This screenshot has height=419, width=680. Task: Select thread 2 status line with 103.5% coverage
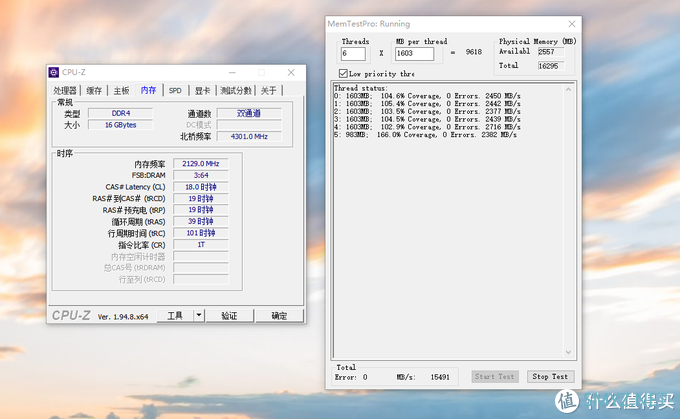pyautogui.click(x=427, y=111)
